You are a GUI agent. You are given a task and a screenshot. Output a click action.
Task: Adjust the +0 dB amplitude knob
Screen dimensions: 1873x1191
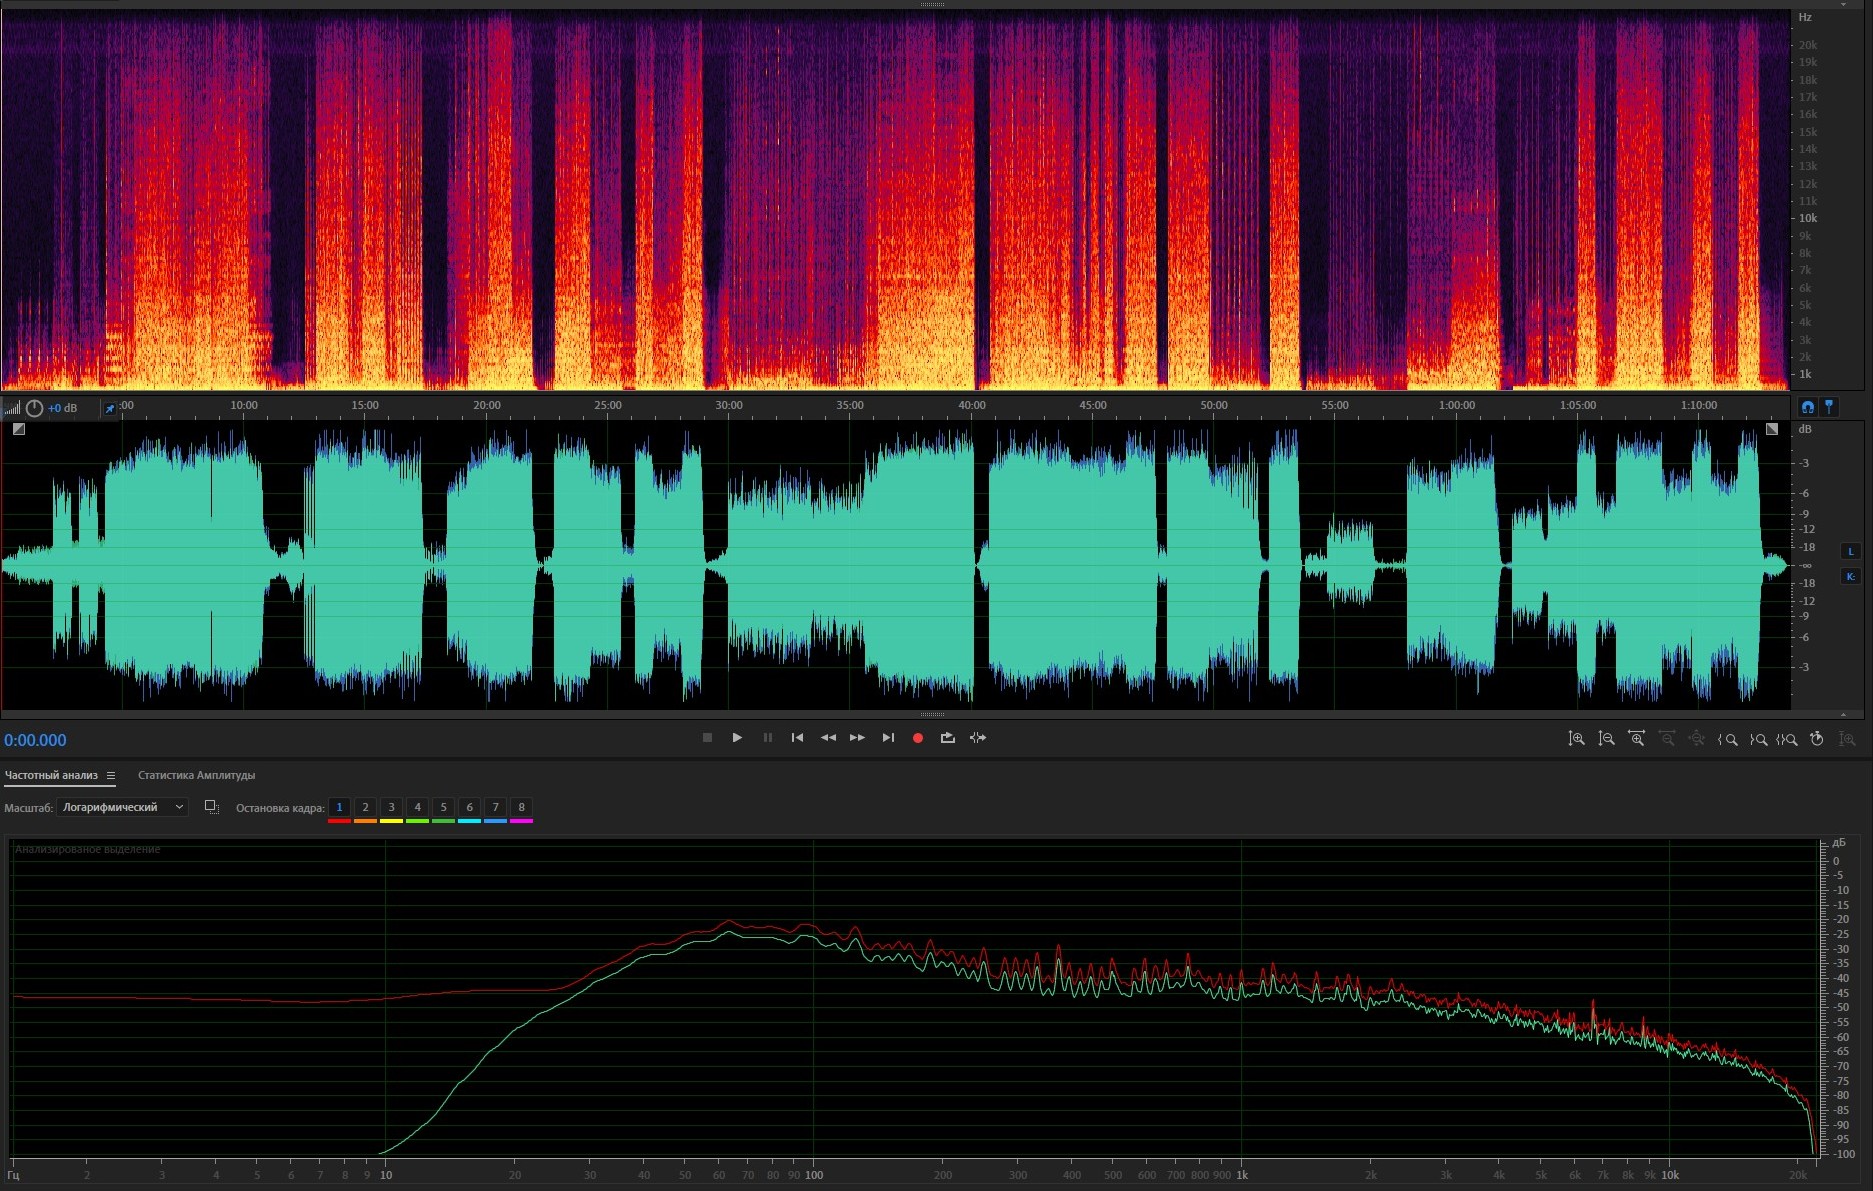click(x=35, y=408)
